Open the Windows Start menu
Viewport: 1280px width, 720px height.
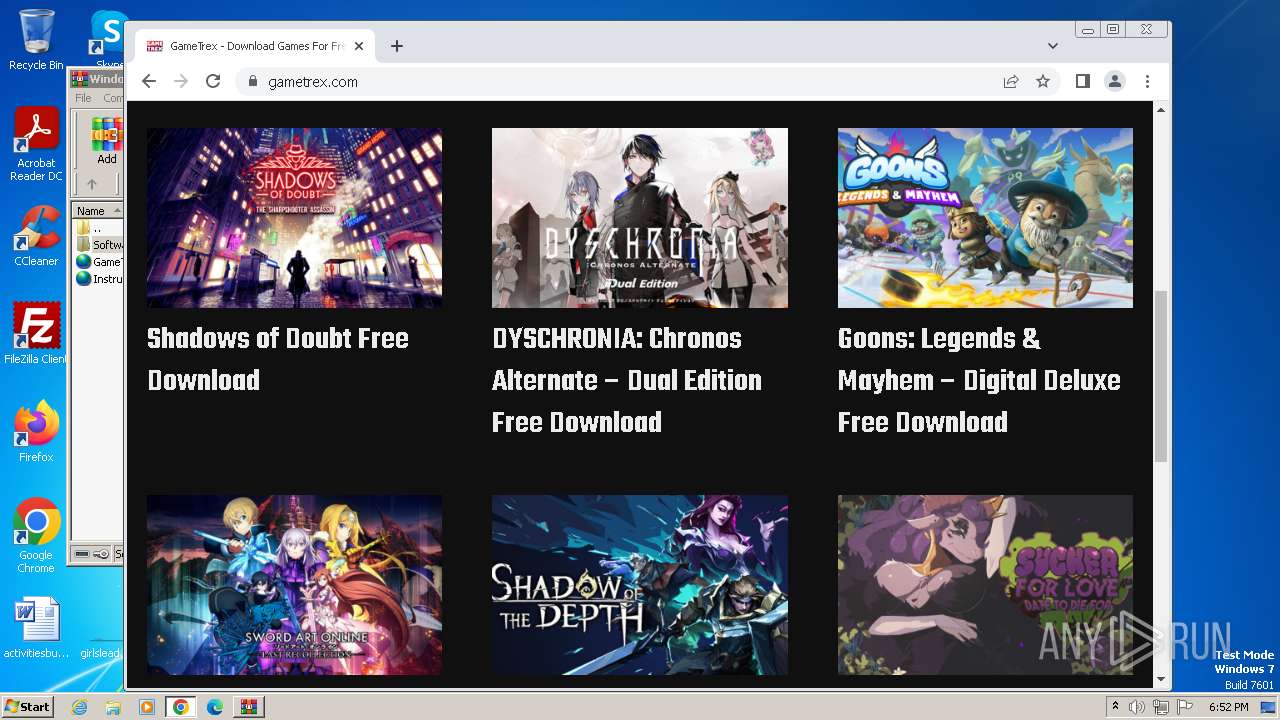tap(28, 707)
